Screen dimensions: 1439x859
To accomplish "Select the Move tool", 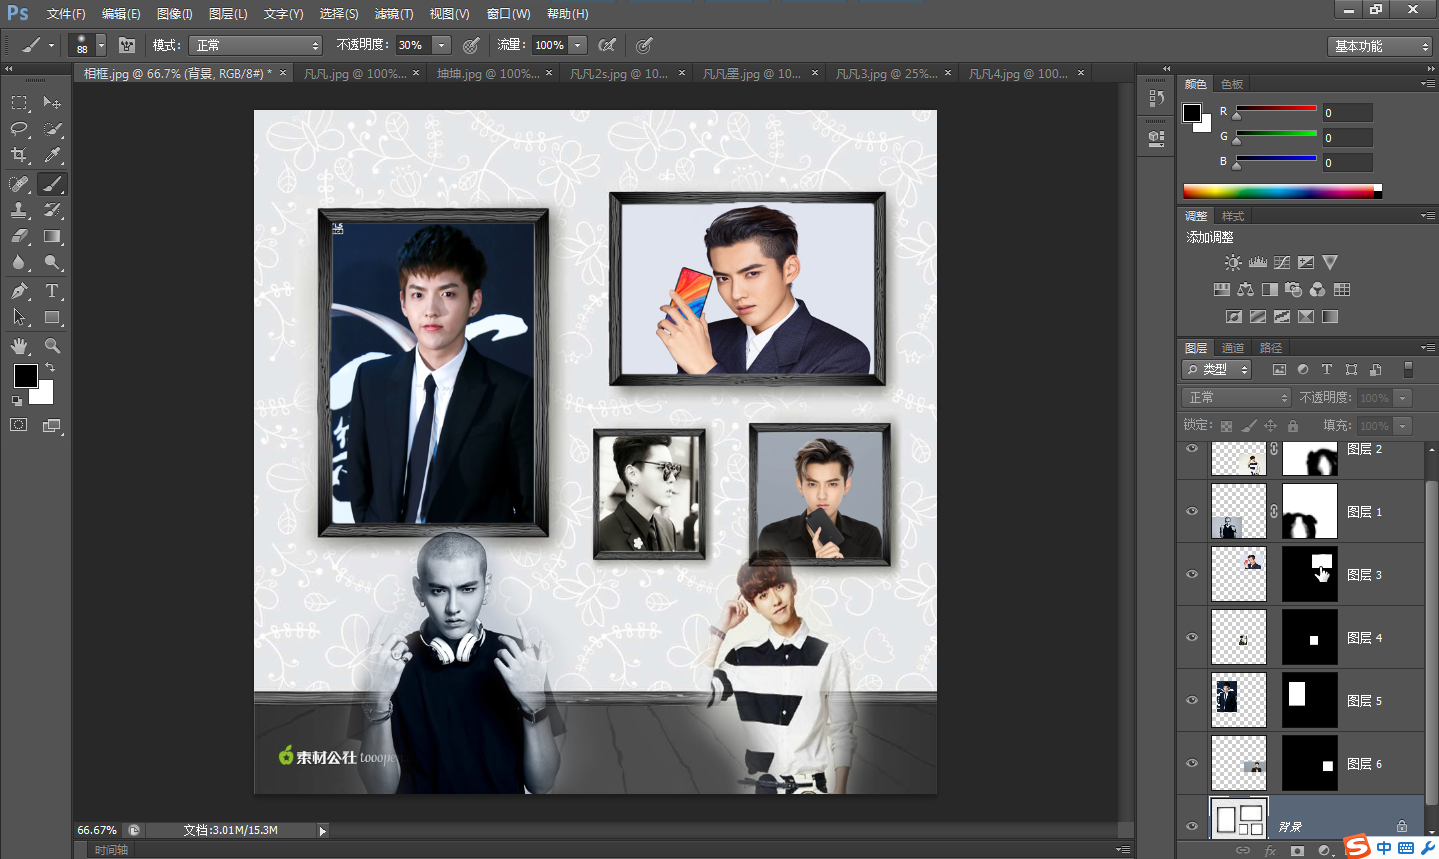I will 52,102.
